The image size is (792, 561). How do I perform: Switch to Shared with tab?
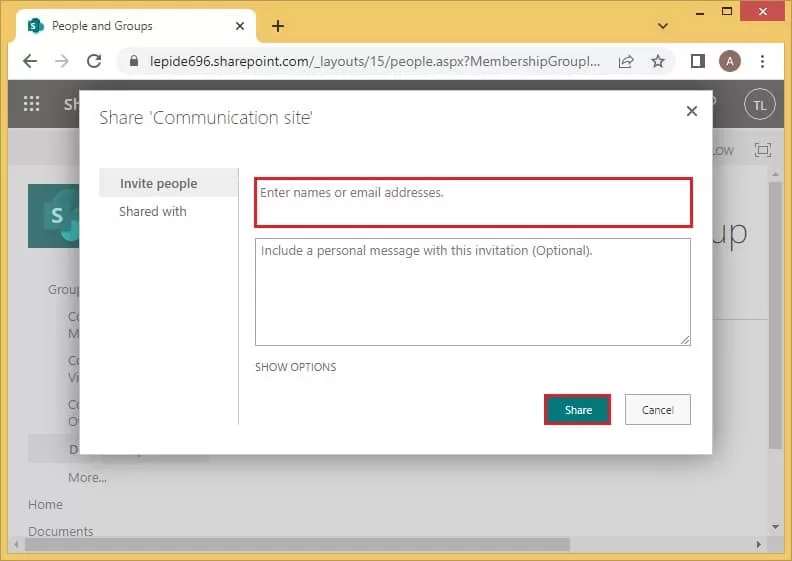(x=153, y=211)
